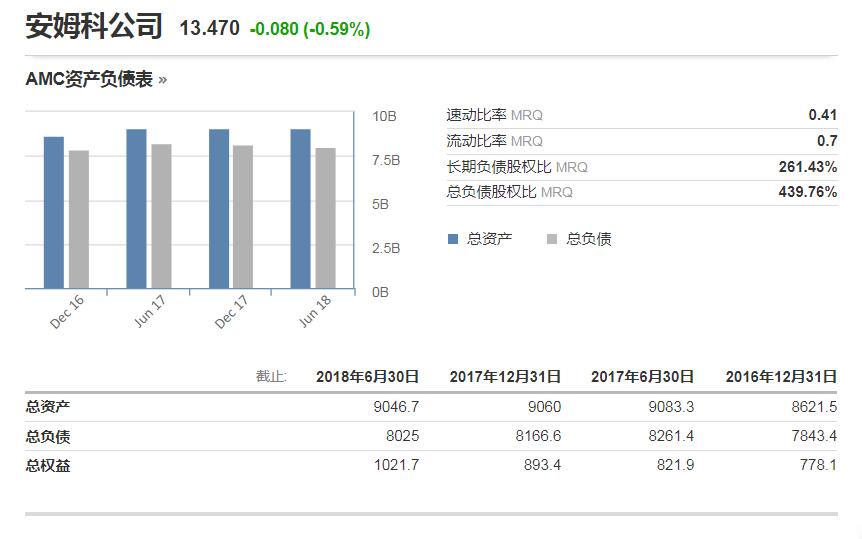The width and height of the screenshot is (862, 539).
Task: Click the price change -0.080 (-0.59%)
Action: (x=310, y=29)
